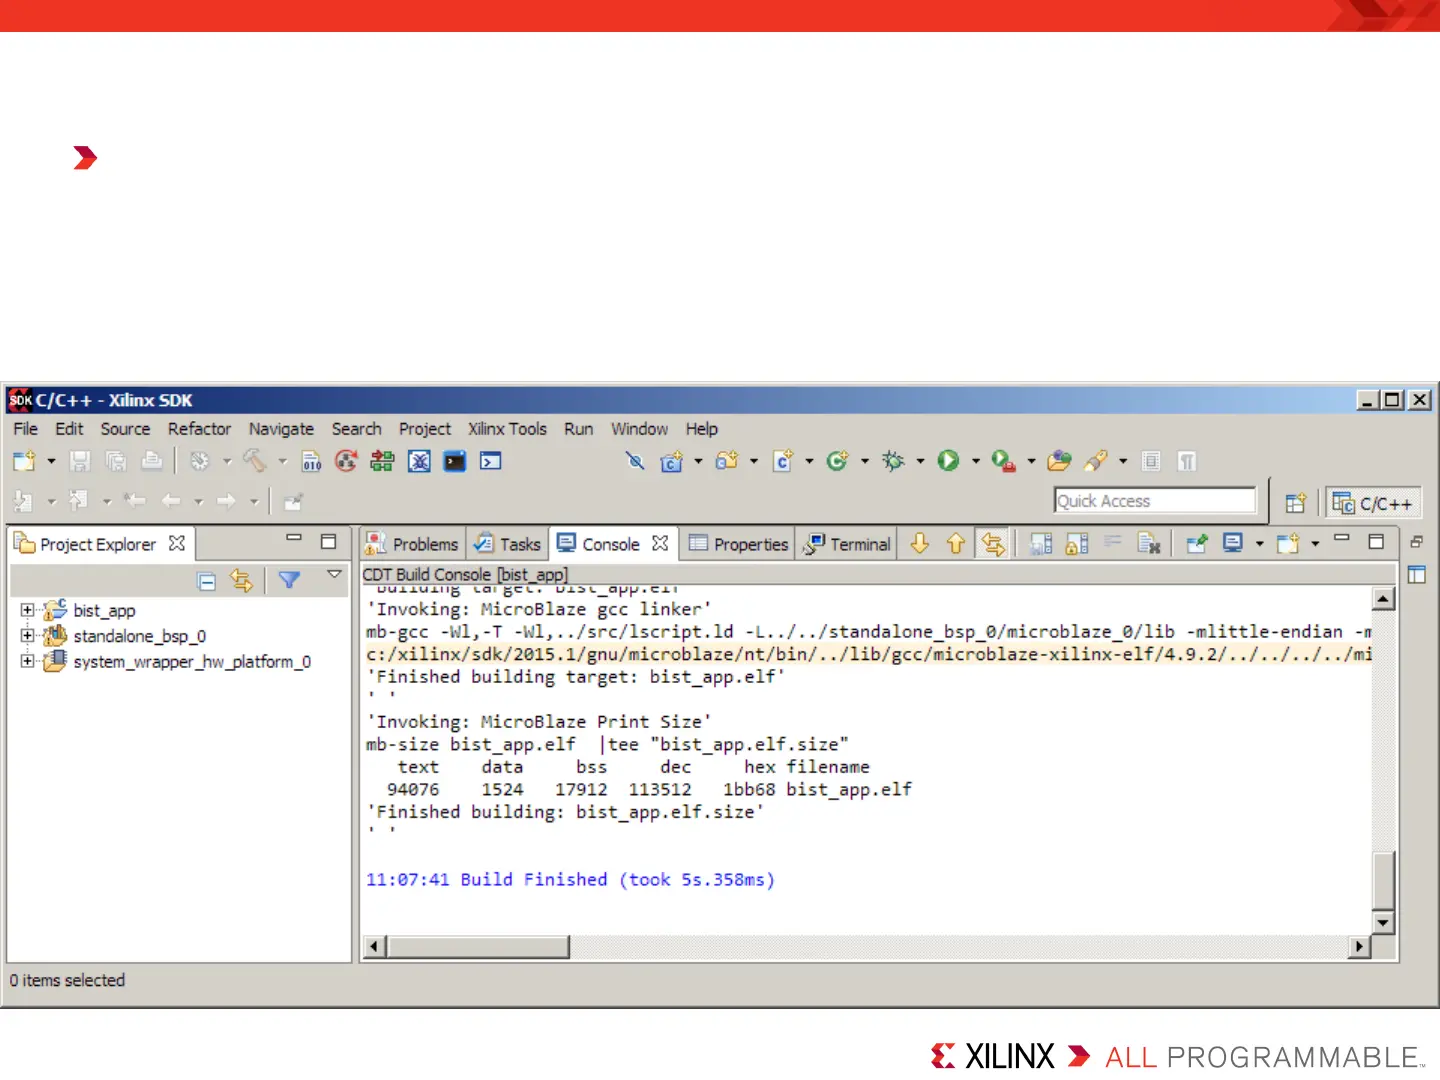Click the Program FPGA icon
Screen dimensions: 1440x1080
pos(382,461)
